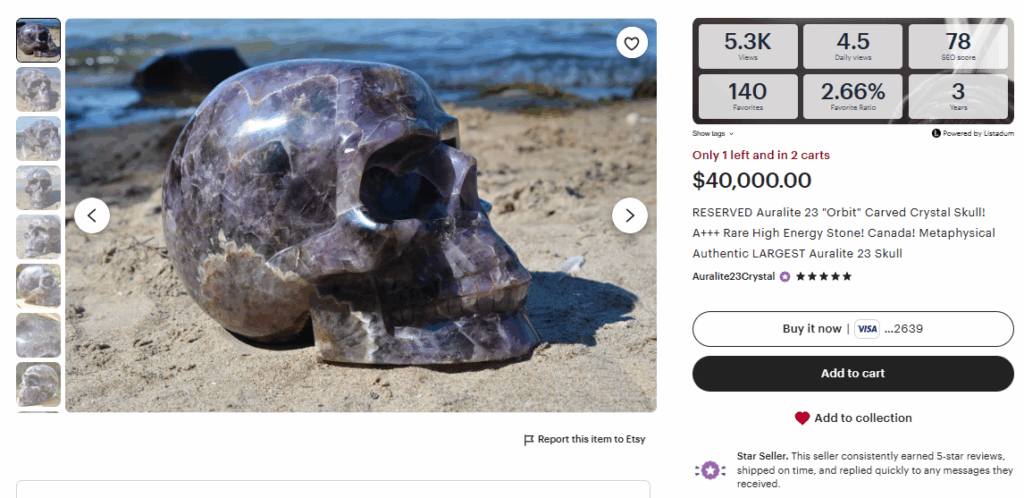Click the Report flag icon

(529, 440)
